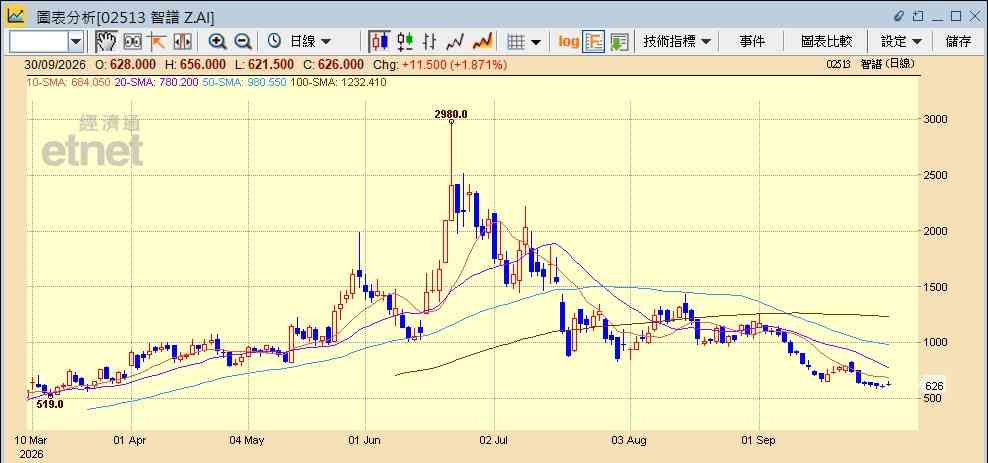Click the green export data icon
This screenshot has width=988, height=463.
coord(619,42)
